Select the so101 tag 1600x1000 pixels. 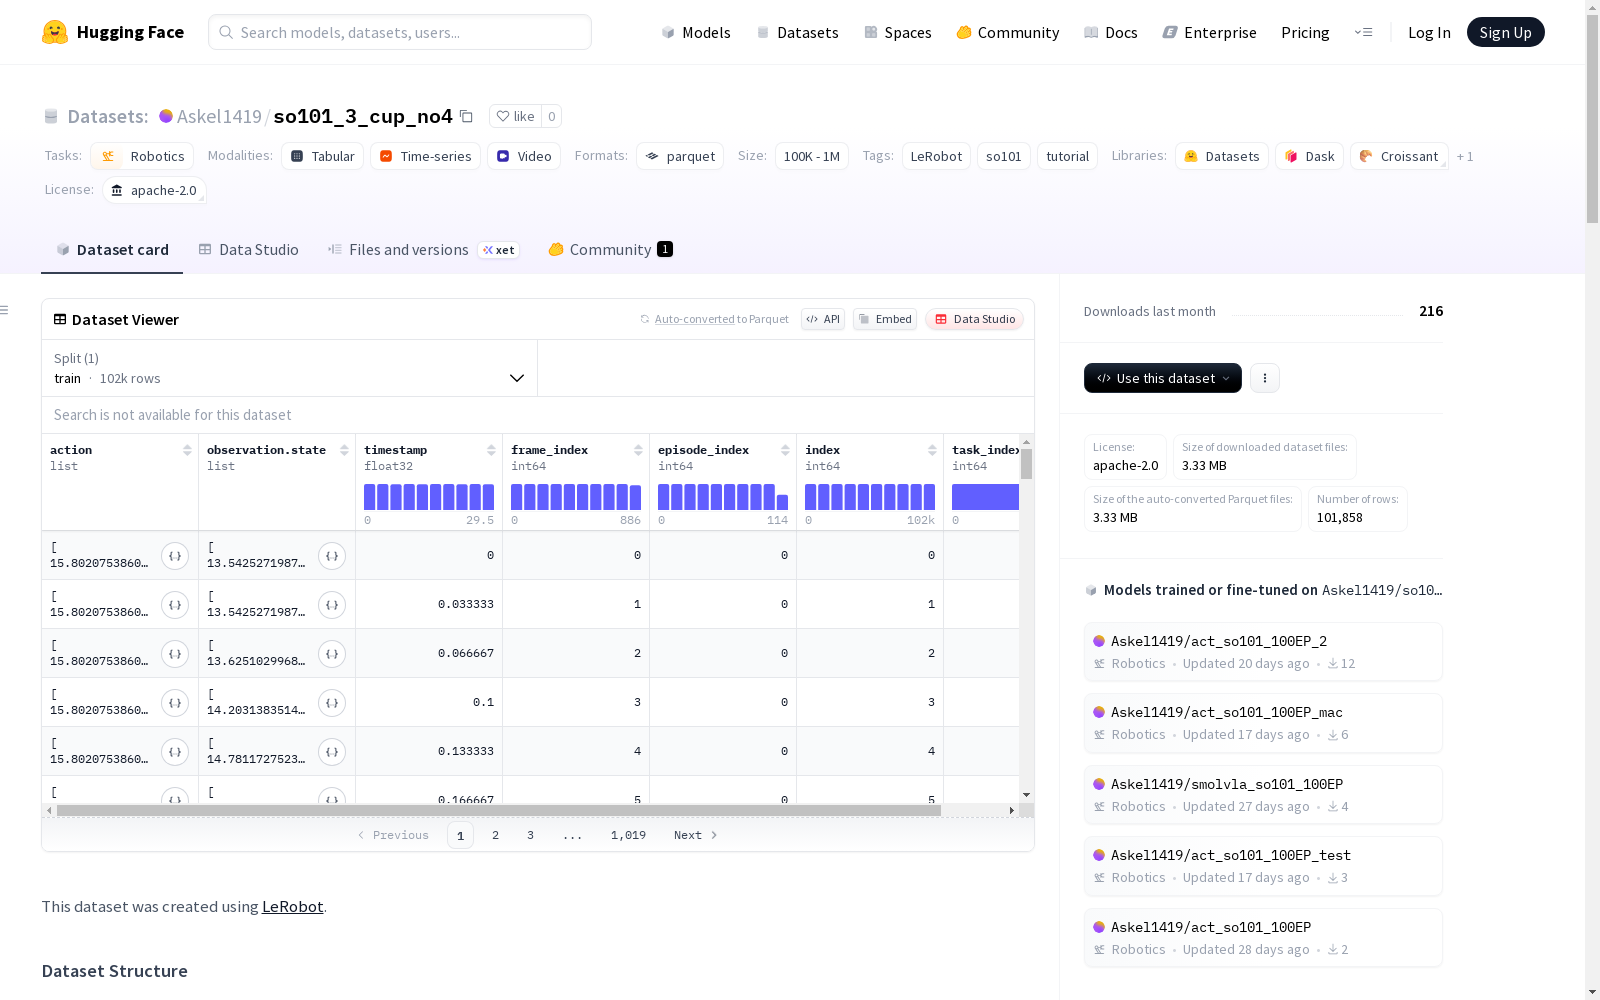coord(1004,156)
